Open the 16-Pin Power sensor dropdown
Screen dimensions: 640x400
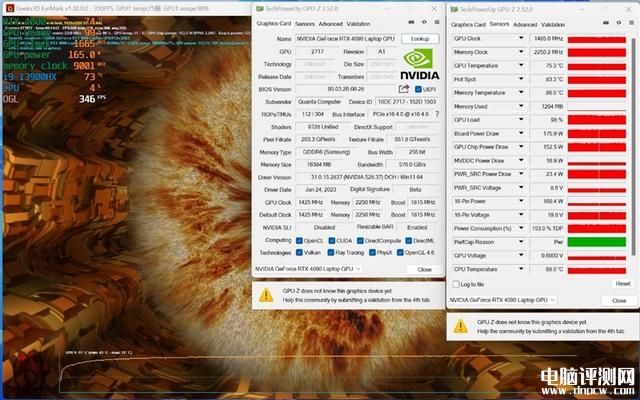521,201
